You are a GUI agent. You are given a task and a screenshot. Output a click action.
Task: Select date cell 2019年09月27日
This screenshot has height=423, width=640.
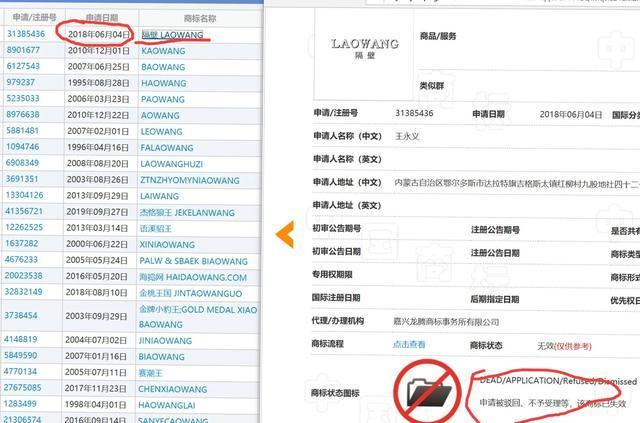pos(97,212)
